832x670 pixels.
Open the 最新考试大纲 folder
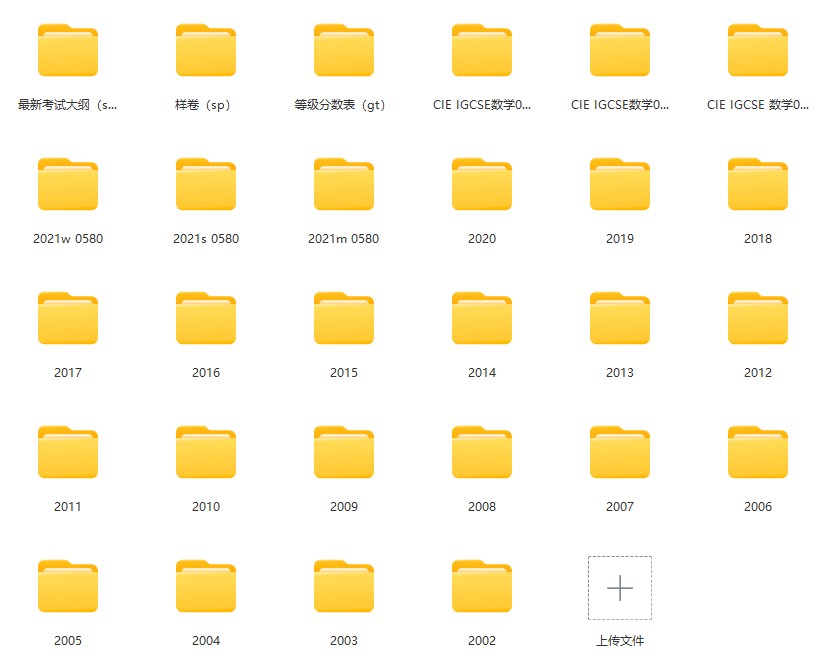point(68,50)
